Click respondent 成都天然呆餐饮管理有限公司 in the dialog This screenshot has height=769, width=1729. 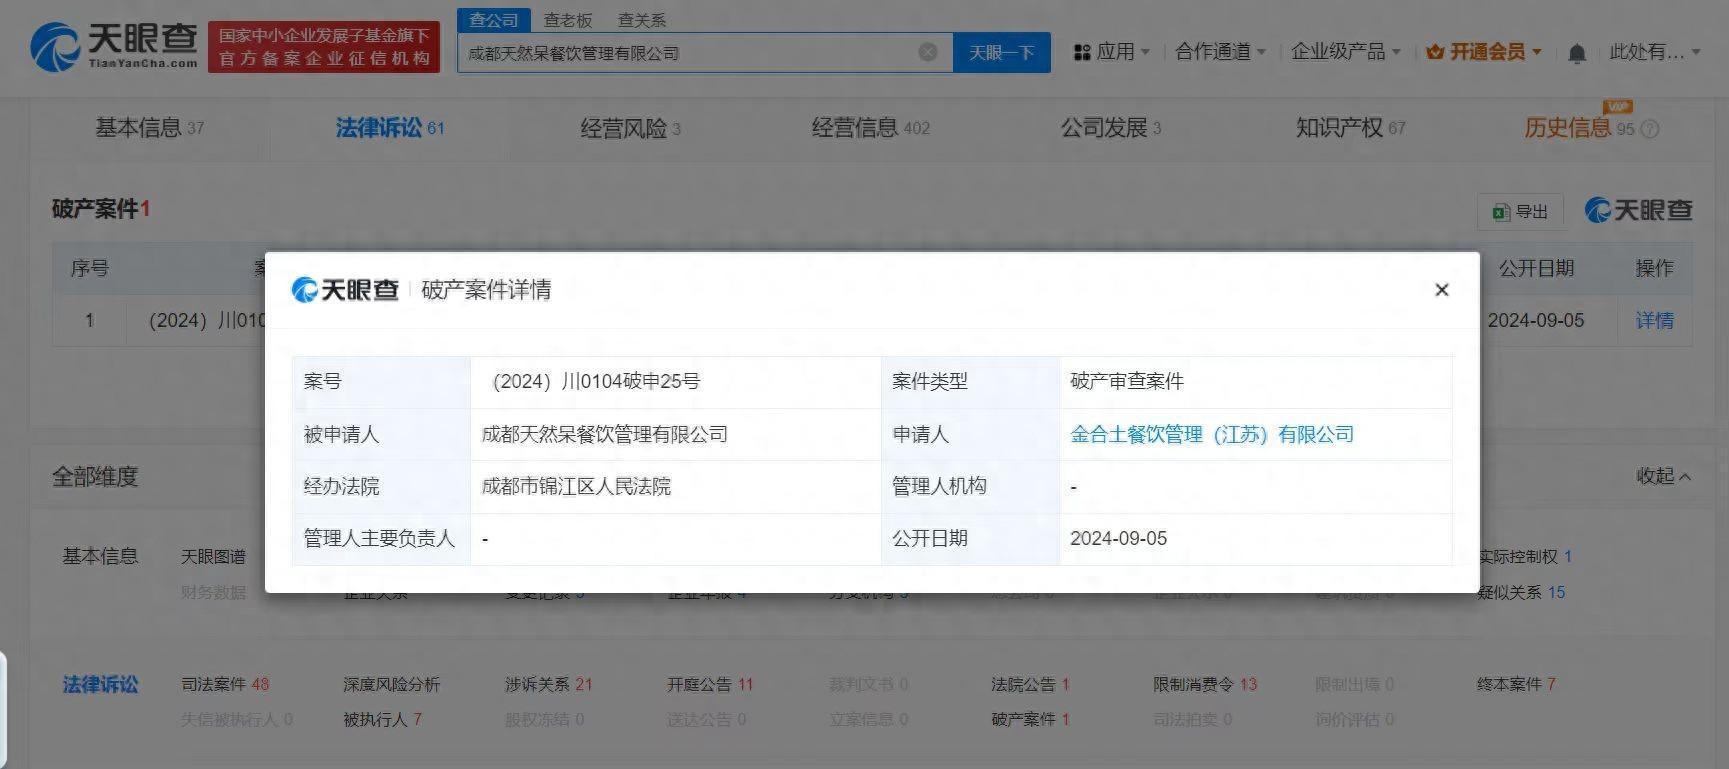coord(605,434)
